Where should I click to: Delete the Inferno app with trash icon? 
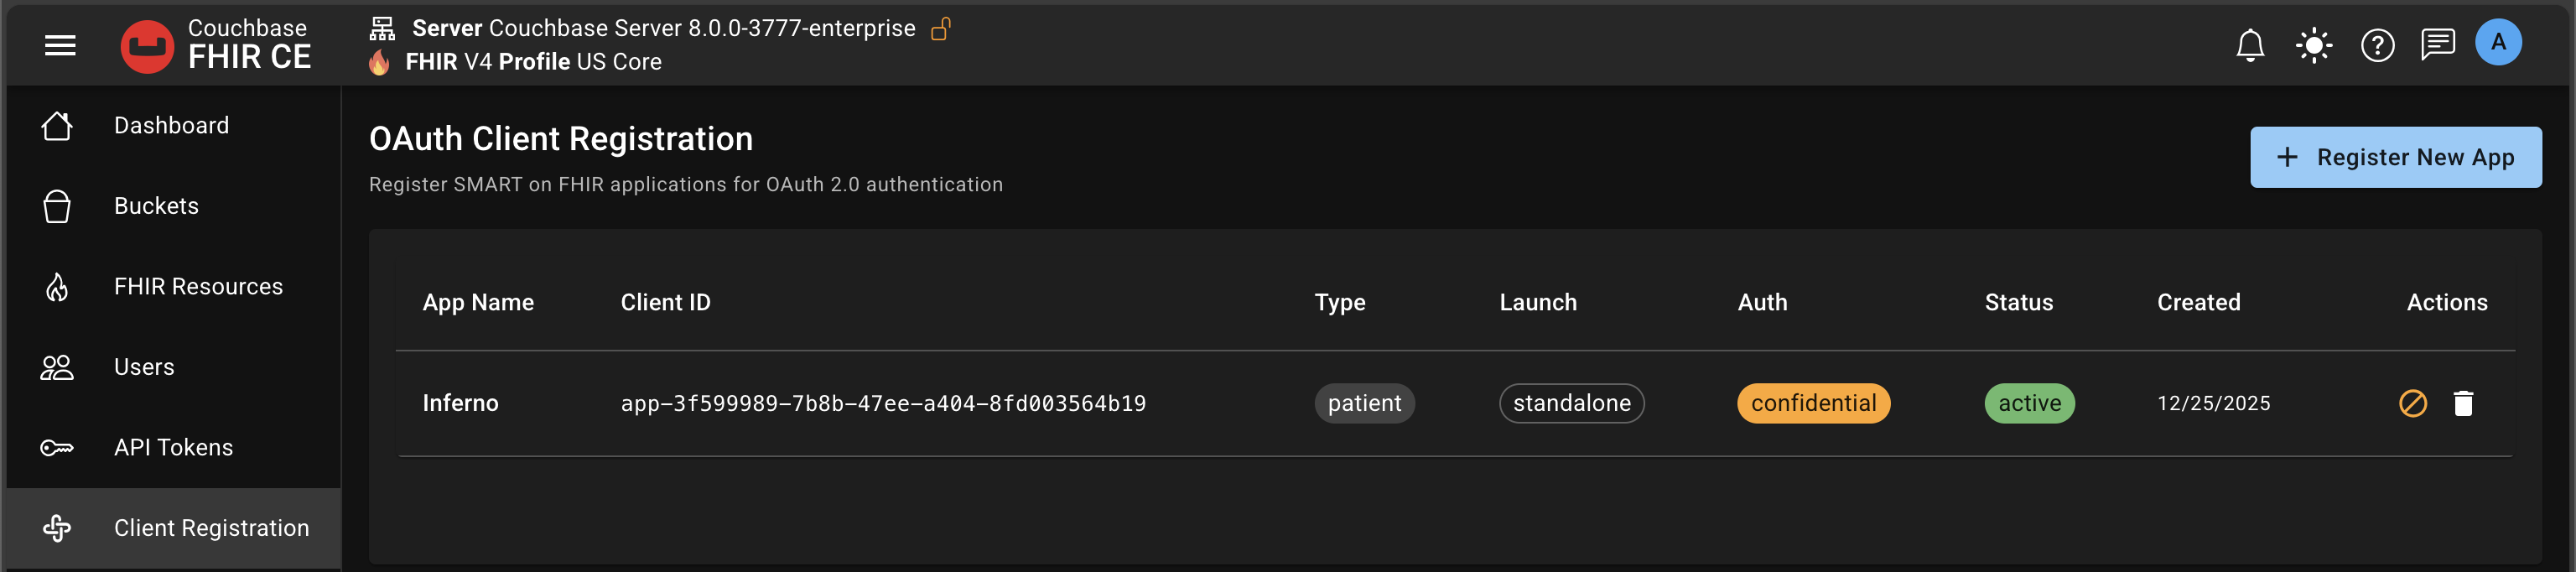pyautogui.click(x=2463, y=403)
